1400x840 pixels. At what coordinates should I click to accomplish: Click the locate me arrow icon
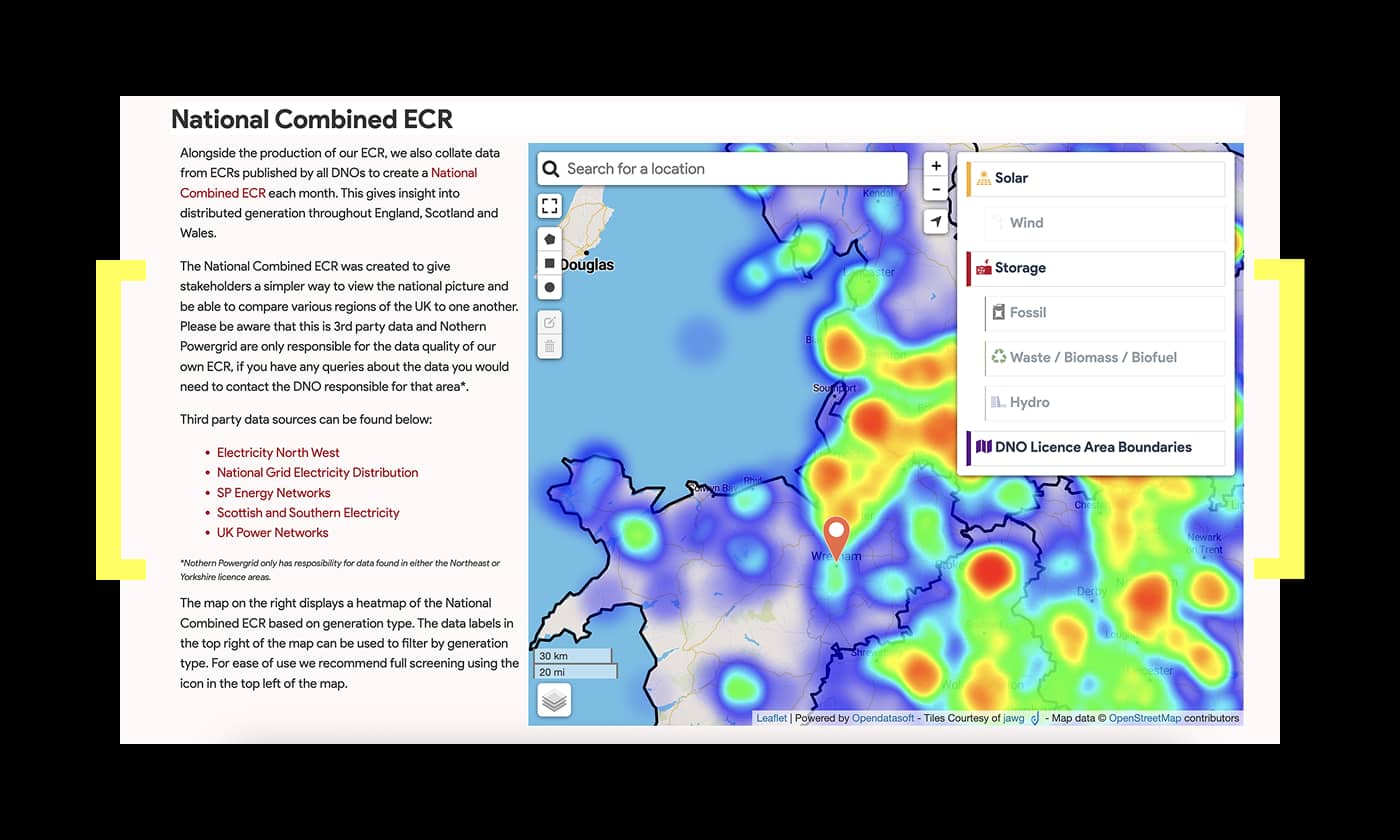(935, 222)
